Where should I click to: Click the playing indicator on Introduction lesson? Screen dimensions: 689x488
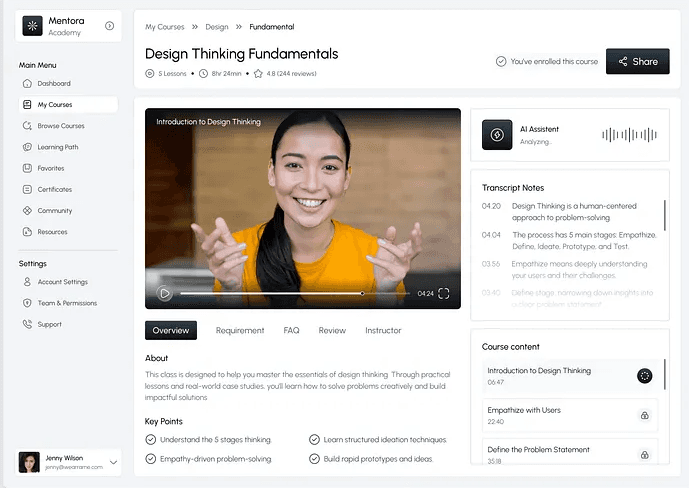coord(645,376)
